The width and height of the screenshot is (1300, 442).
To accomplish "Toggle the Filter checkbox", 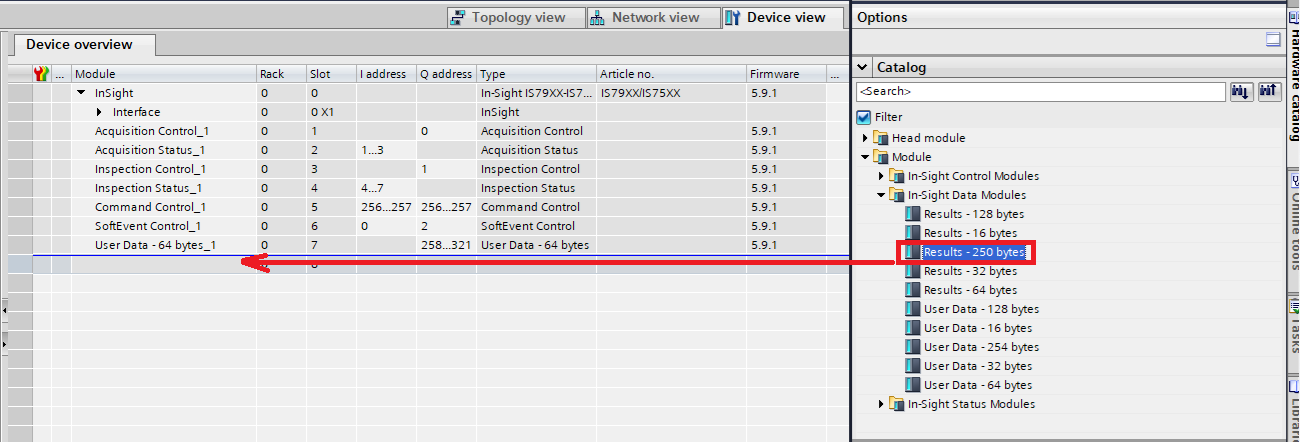I will coord(864,117).
